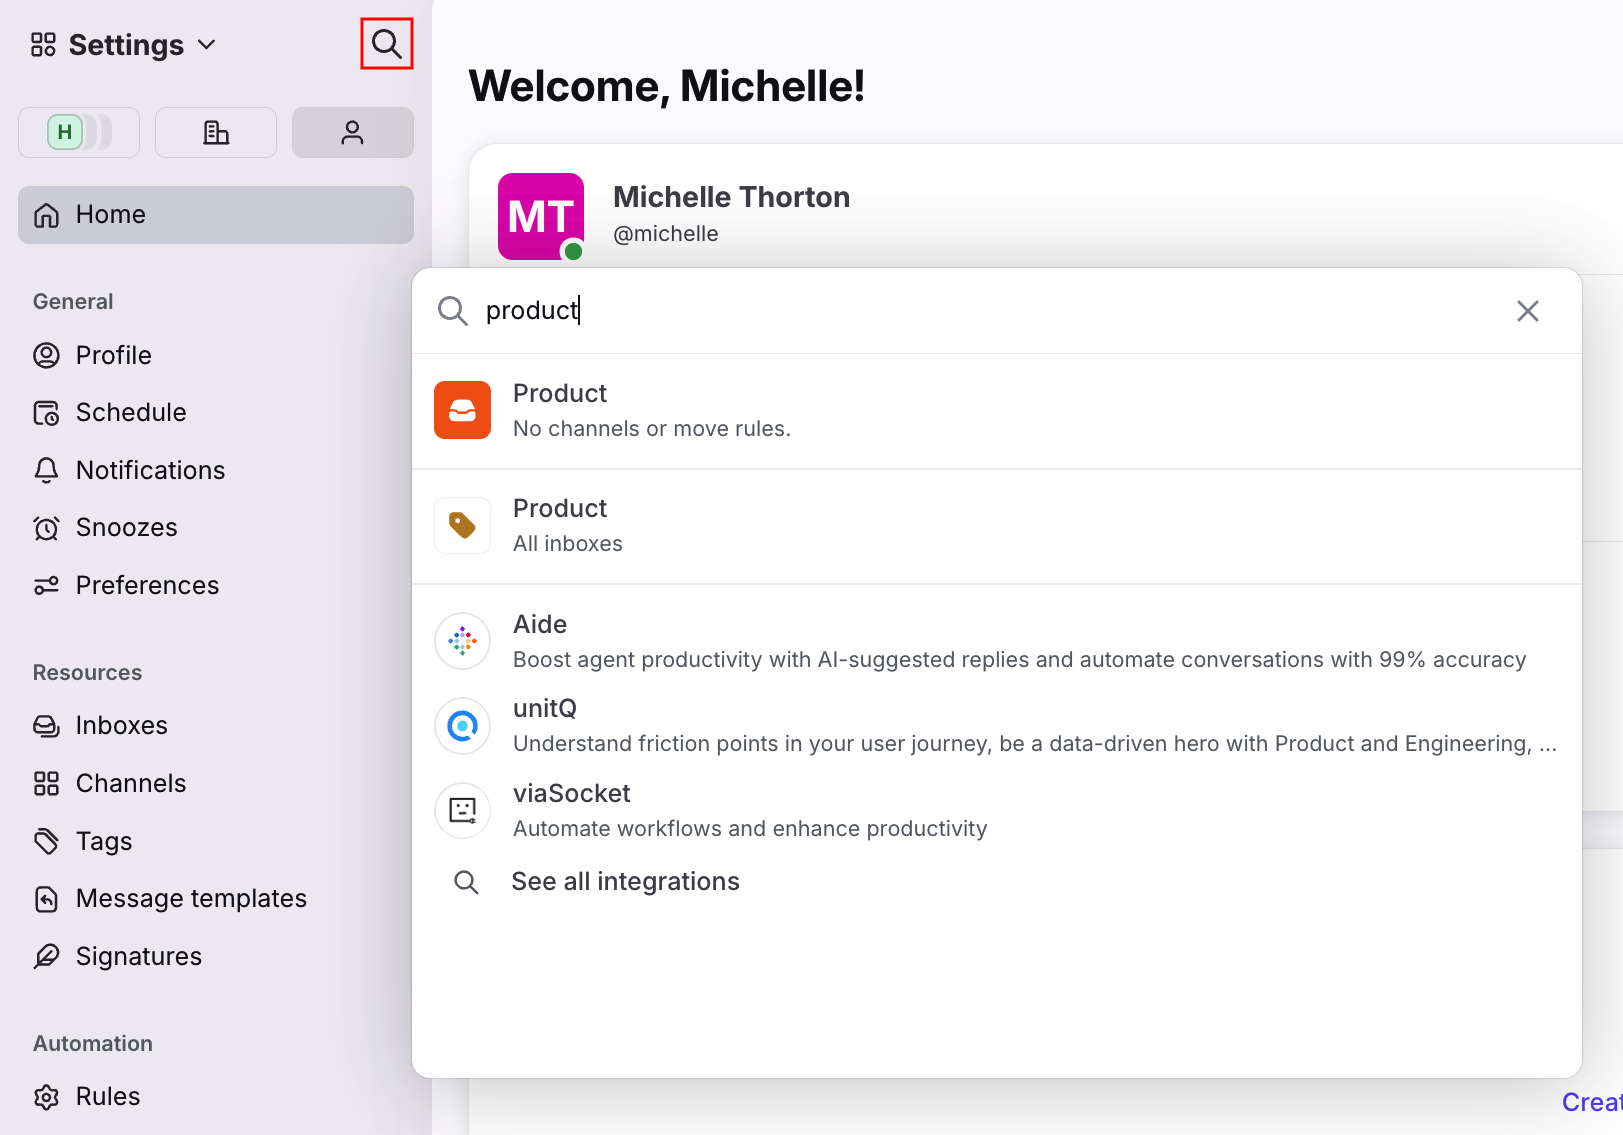Open Inboxes in Resources
This screenshot has height=1135, width=1623.
[x=121, y=725]
